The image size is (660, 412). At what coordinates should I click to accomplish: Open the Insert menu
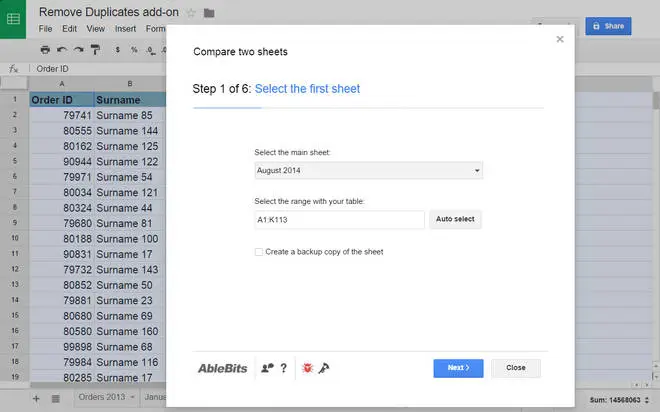[125, 29]
